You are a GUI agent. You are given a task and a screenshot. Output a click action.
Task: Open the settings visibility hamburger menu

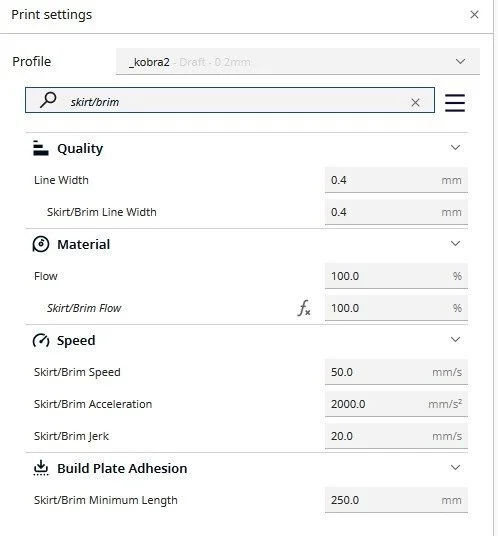click(455, 103)
